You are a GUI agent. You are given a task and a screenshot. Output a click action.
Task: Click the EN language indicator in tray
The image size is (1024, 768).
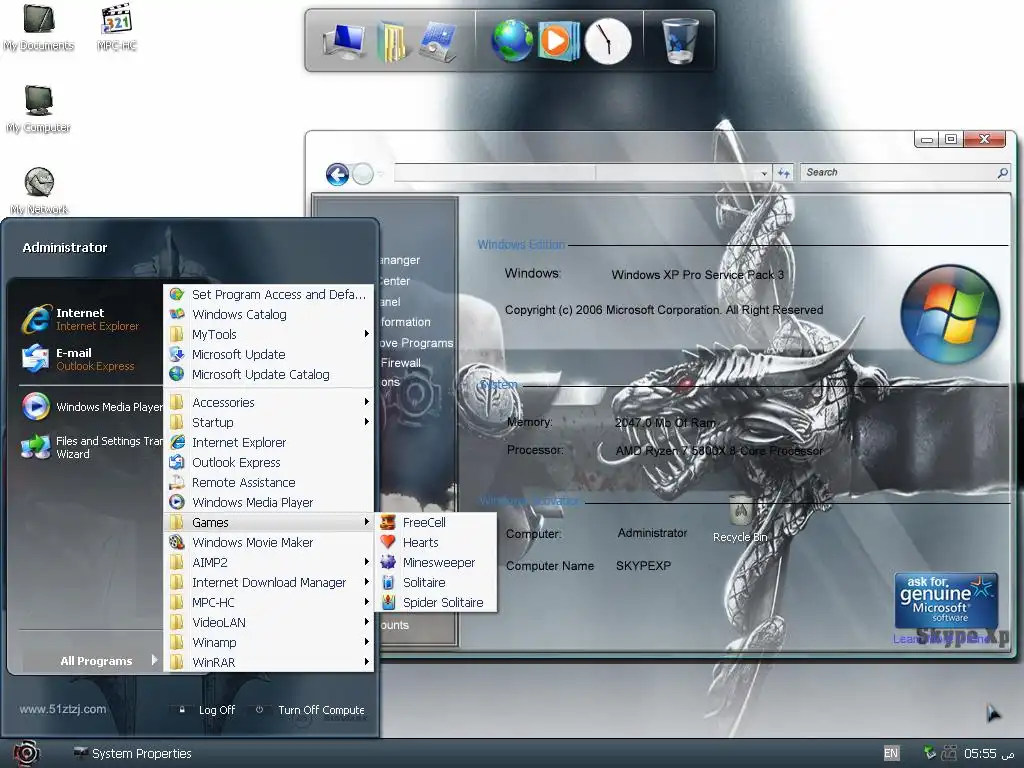891,753
